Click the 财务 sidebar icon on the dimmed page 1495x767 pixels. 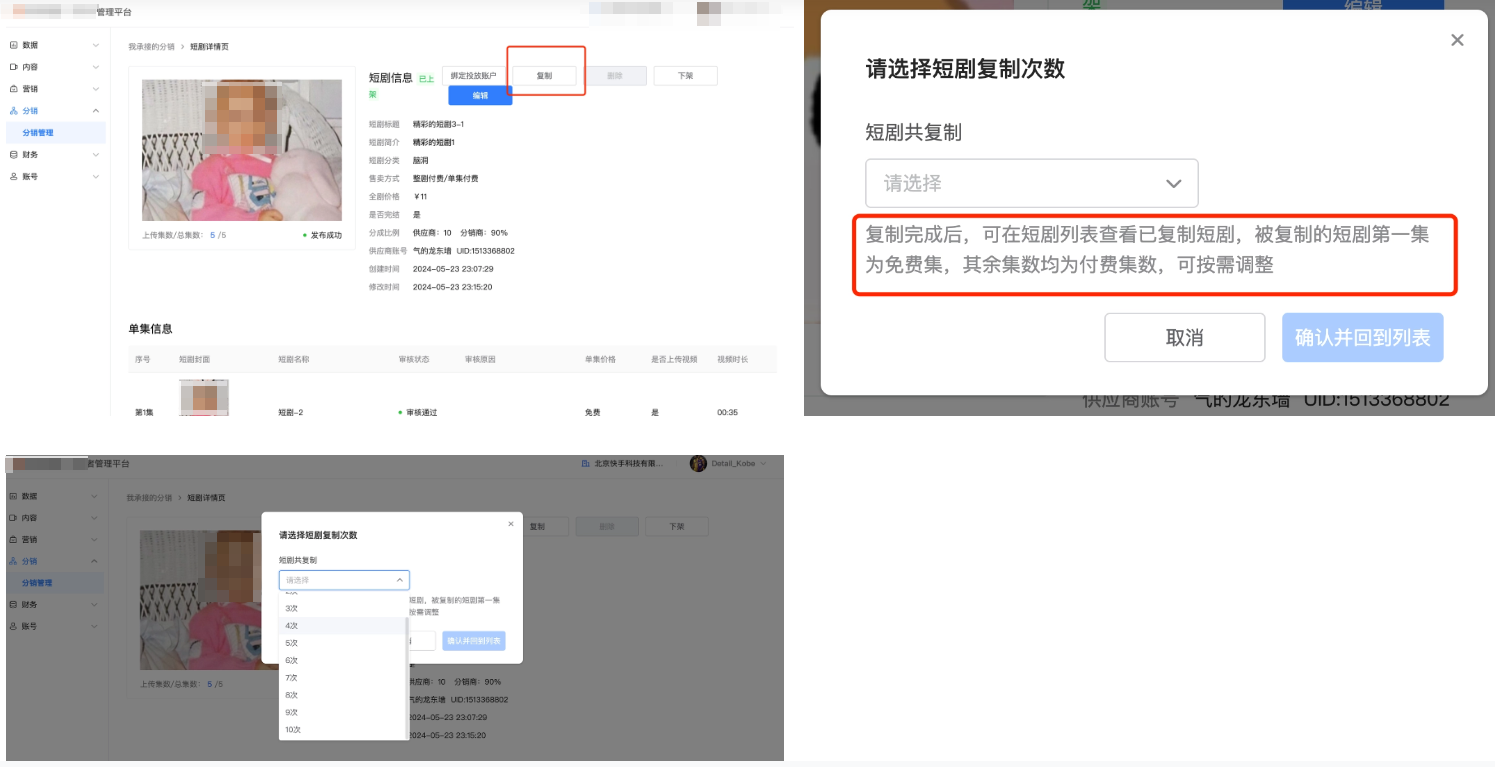(13, 604)
